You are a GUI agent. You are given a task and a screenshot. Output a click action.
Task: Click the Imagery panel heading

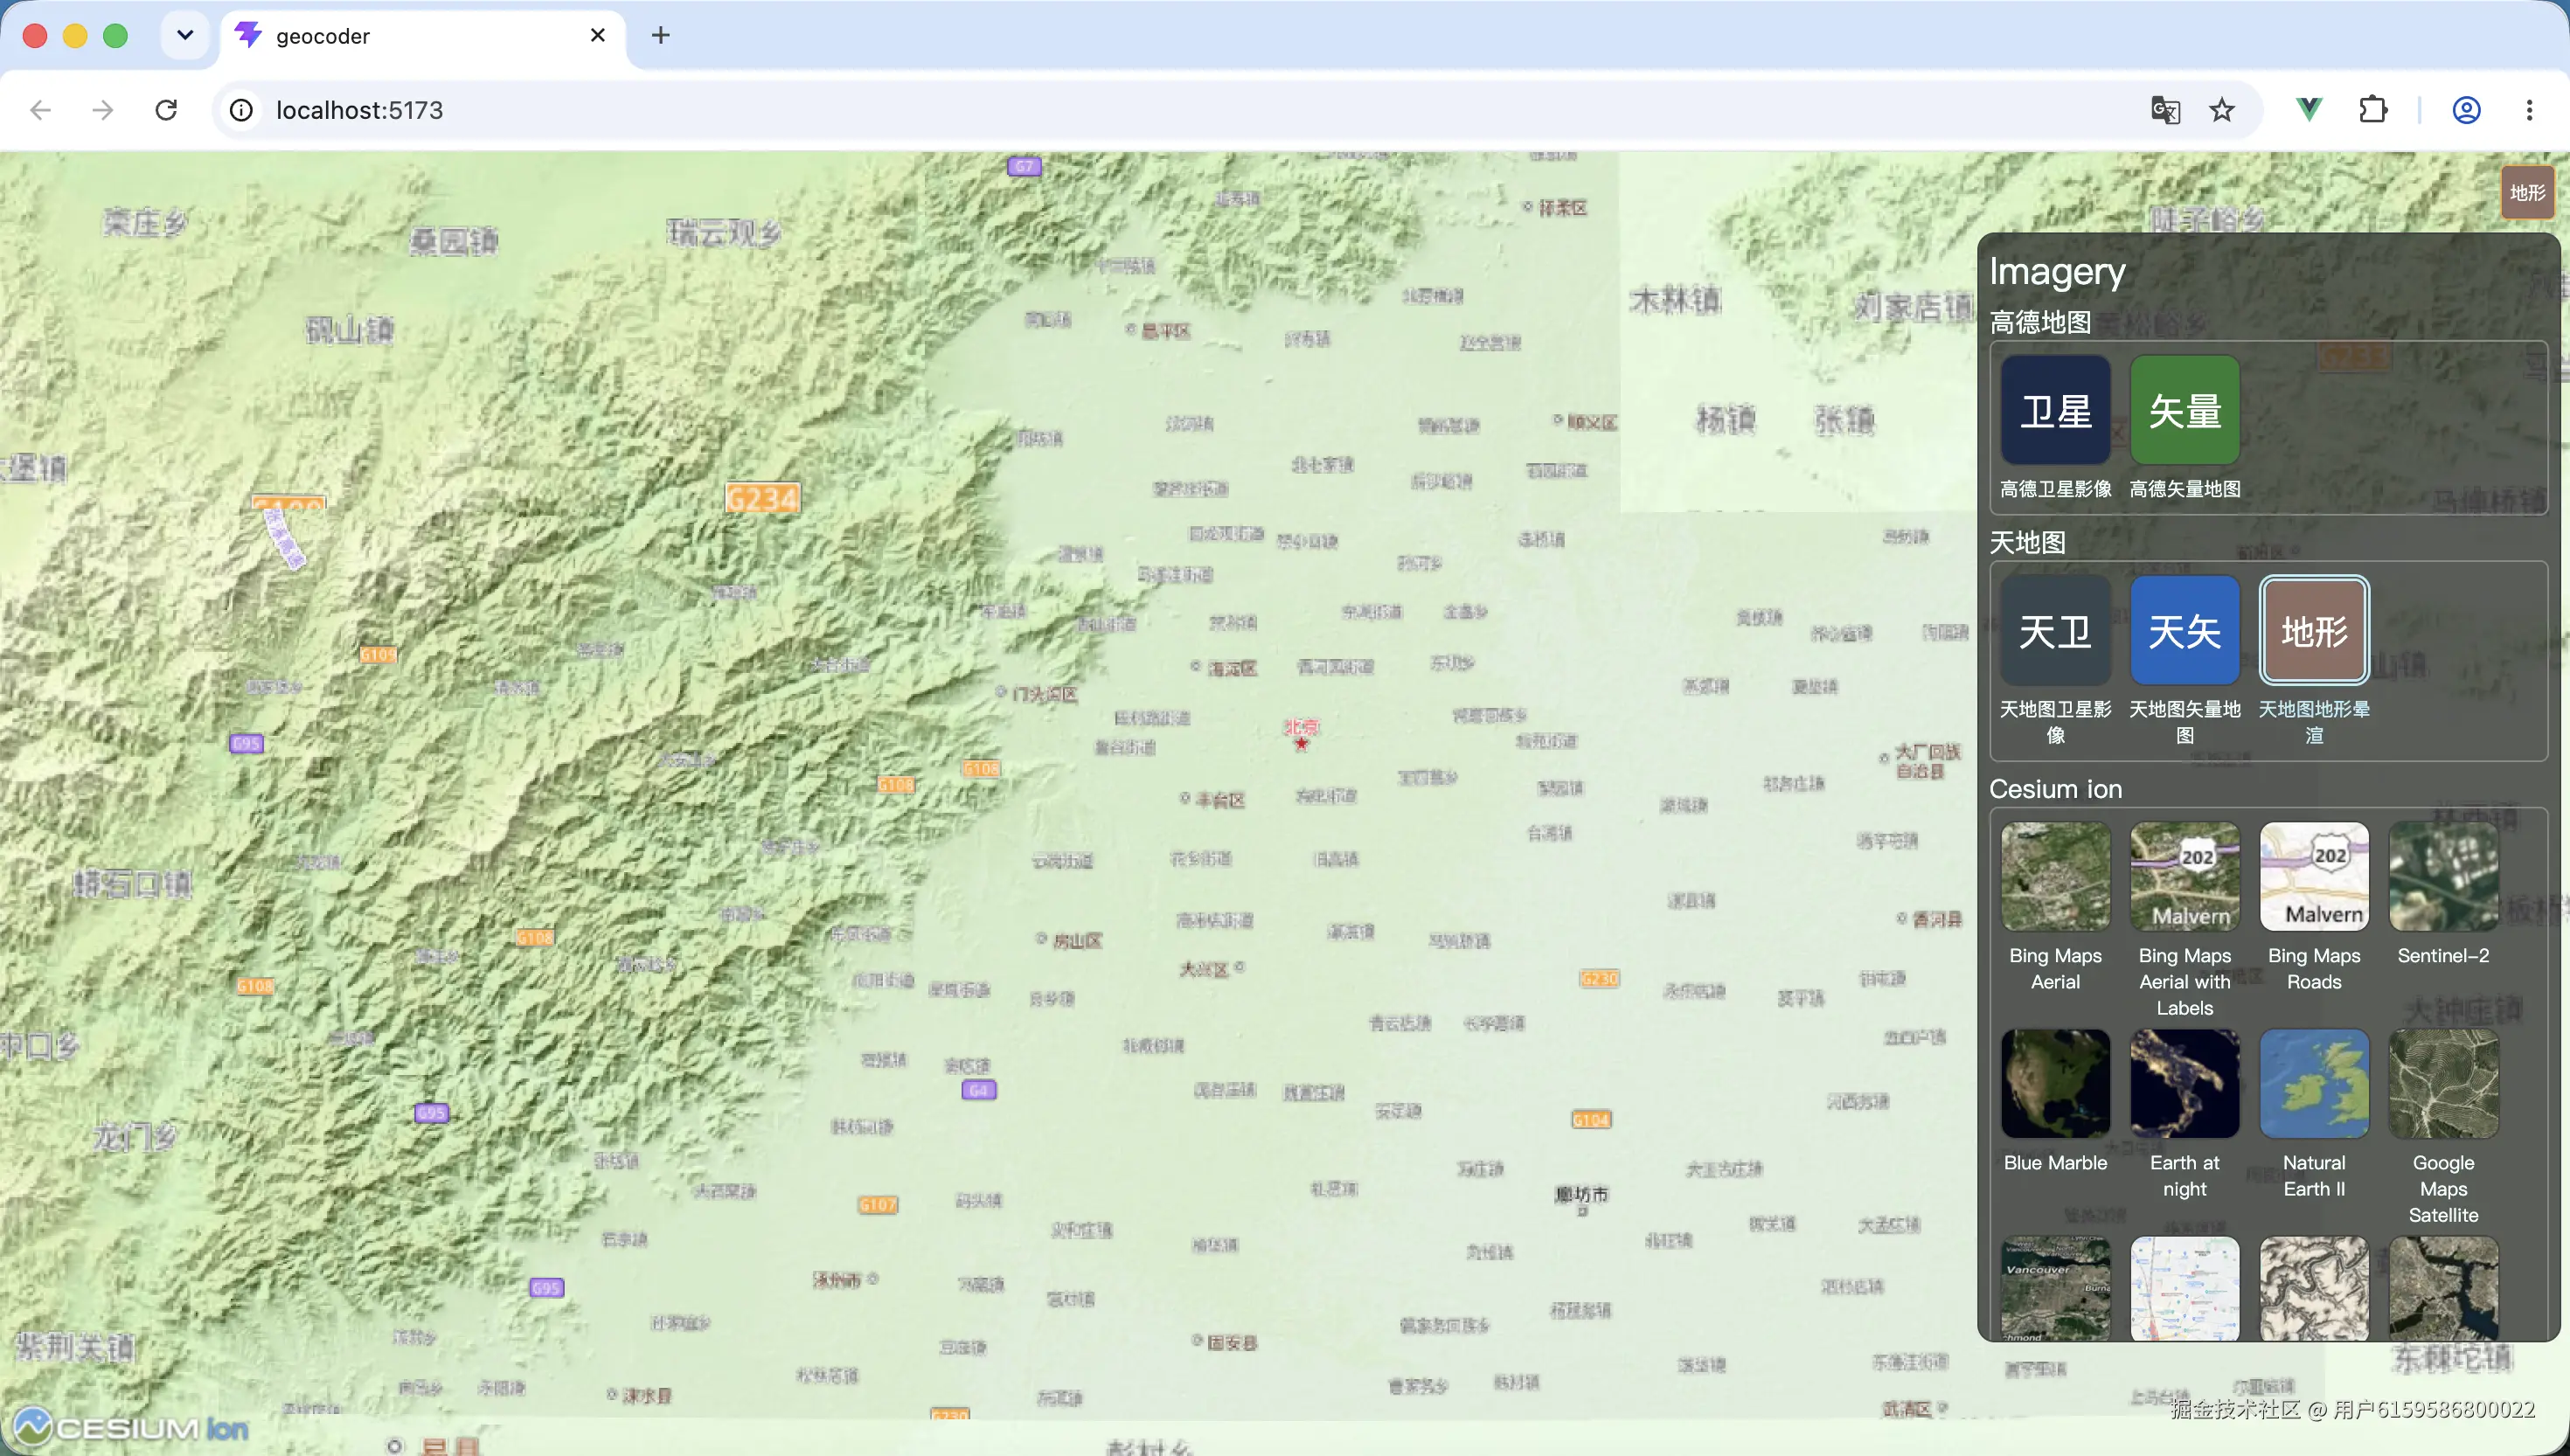pyautogui.click(x=2057, y=271)
